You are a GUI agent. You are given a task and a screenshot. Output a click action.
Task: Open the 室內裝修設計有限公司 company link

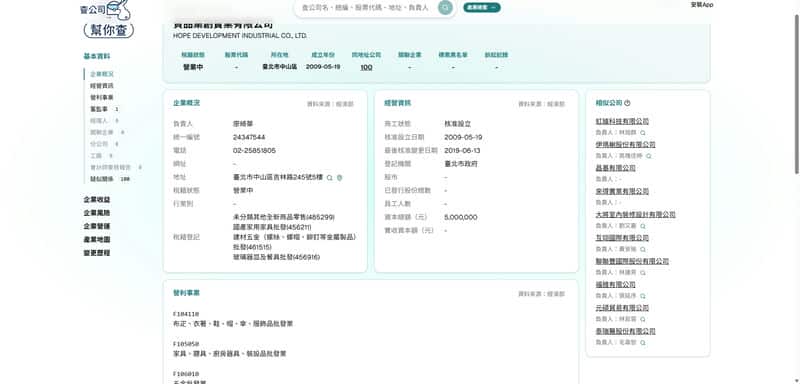pos(635,215)
